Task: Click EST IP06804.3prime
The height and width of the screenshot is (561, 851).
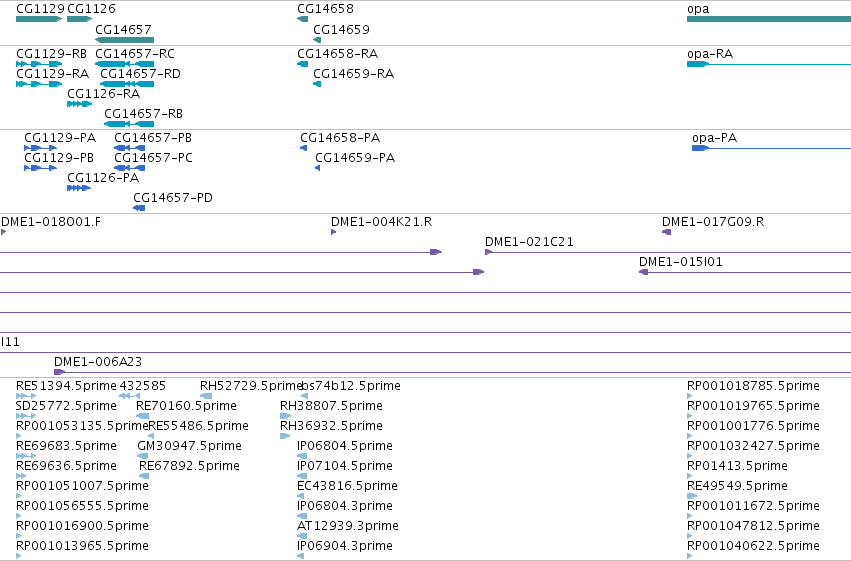Action: coord(302,516)
